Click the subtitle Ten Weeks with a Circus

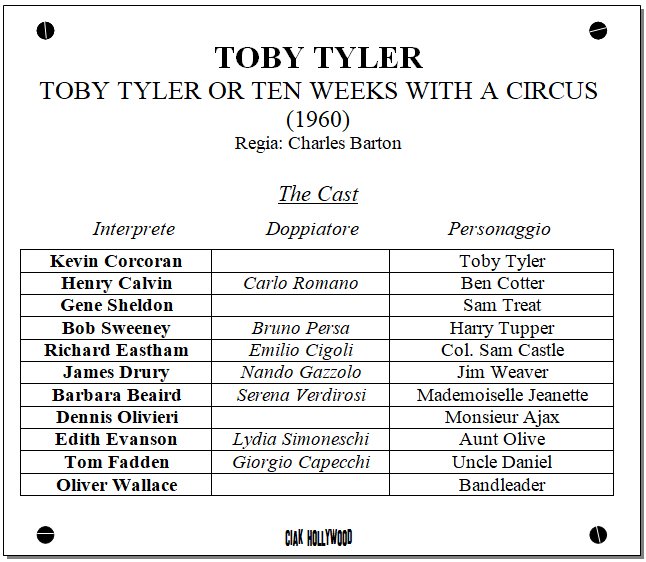click(318, 91)
